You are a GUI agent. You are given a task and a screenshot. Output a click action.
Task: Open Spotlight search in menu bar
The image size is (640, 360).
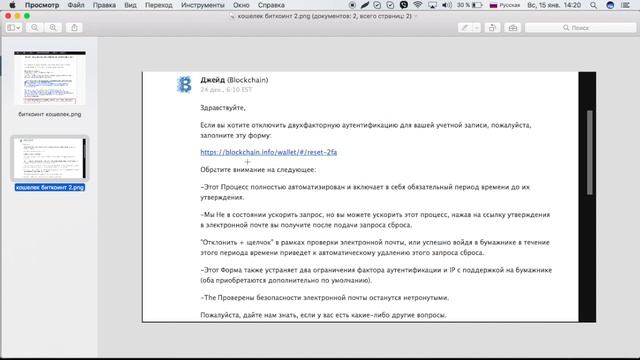(593, 5)
